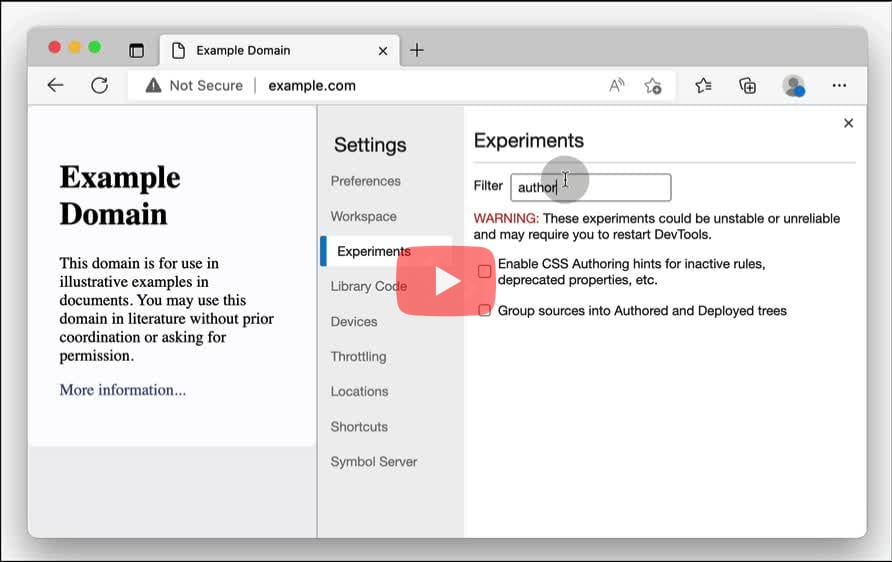
Task: Open the Collections icon
Action: tap(748, 85)
